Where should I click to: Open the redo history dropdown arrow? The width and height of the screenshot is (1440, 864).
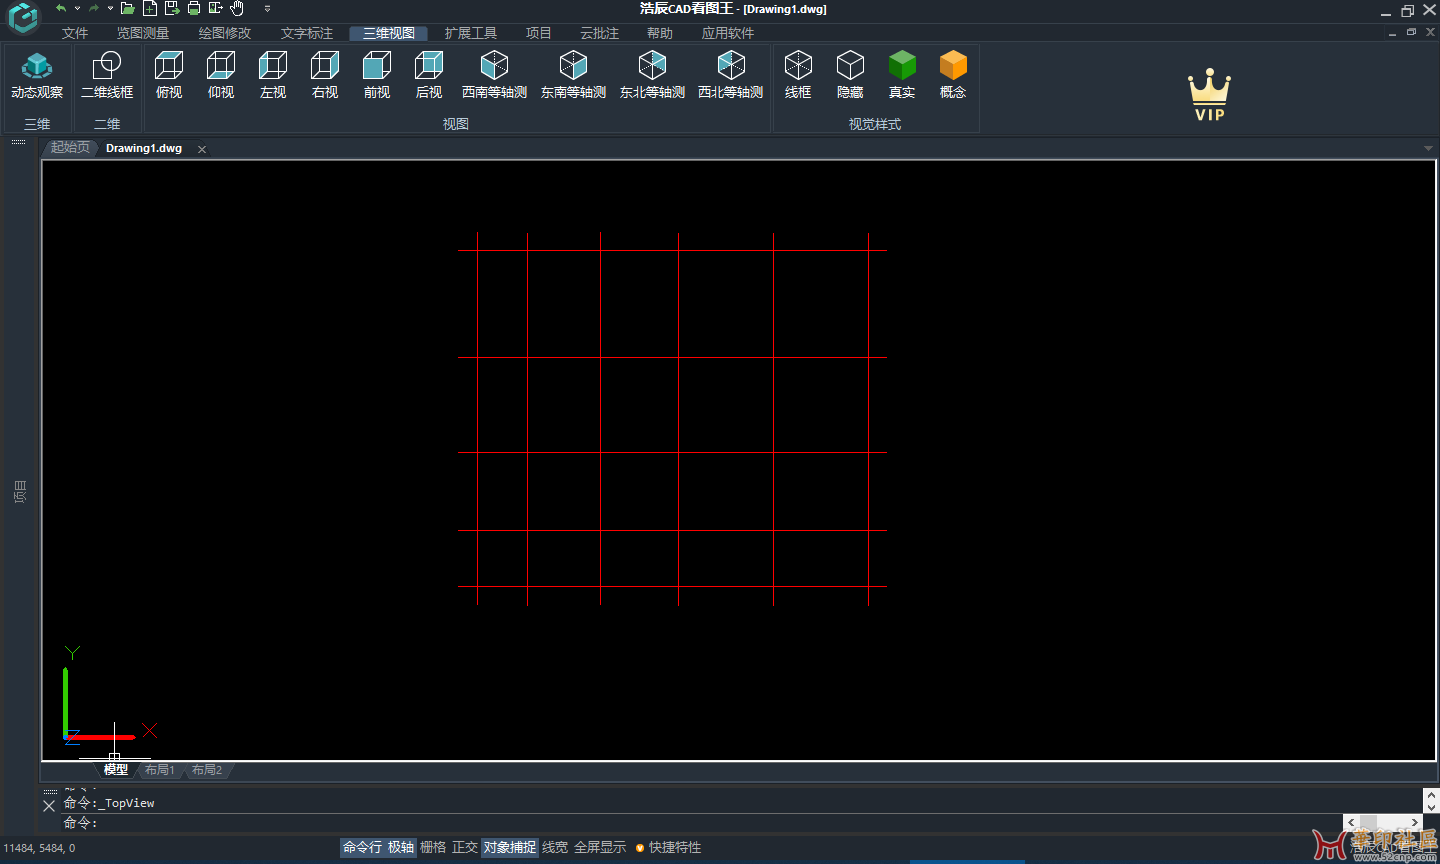(110, 8)
